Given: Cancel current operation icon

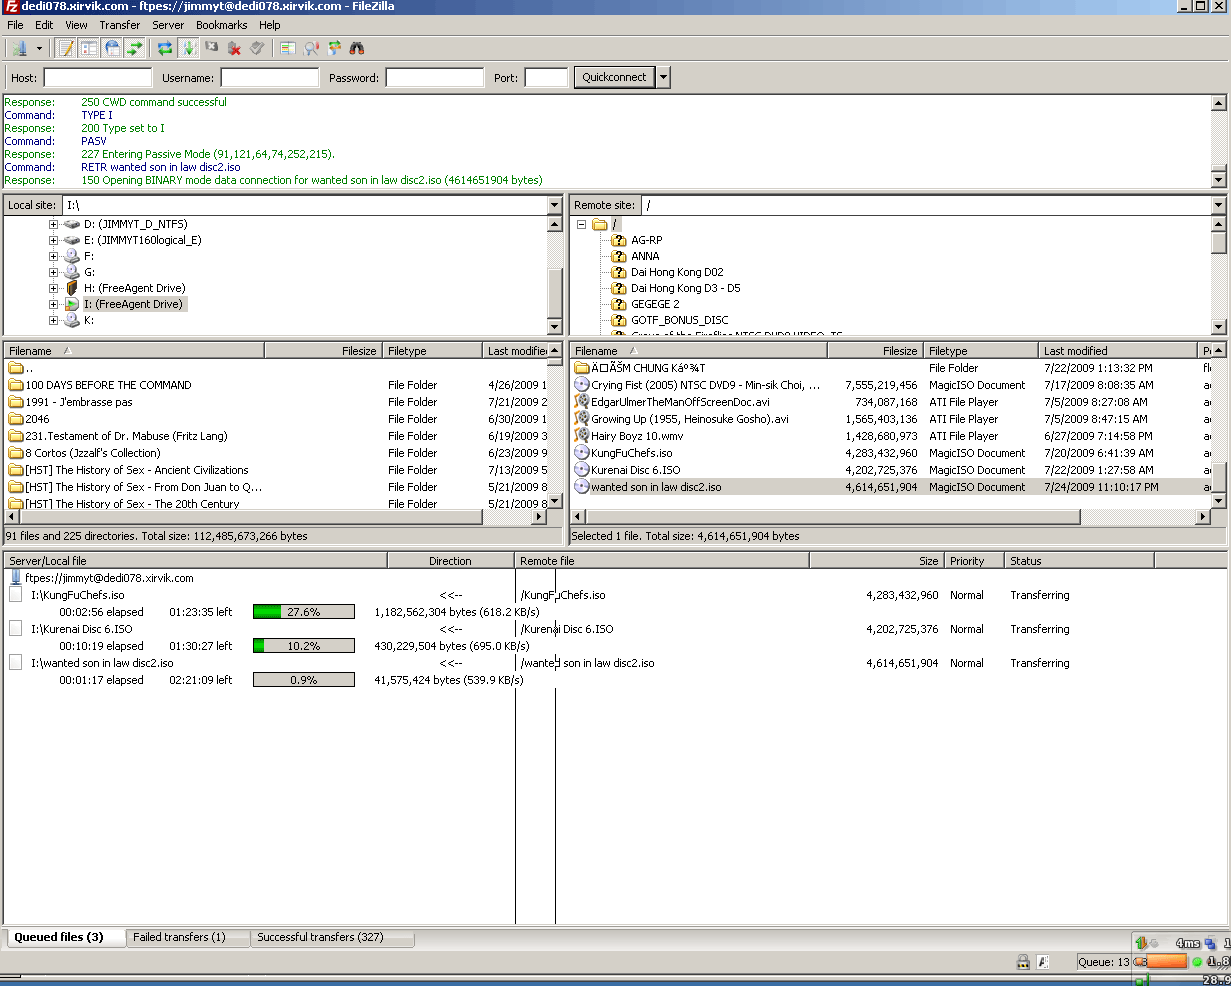Looking at the screenshot, I should [212, 48].
